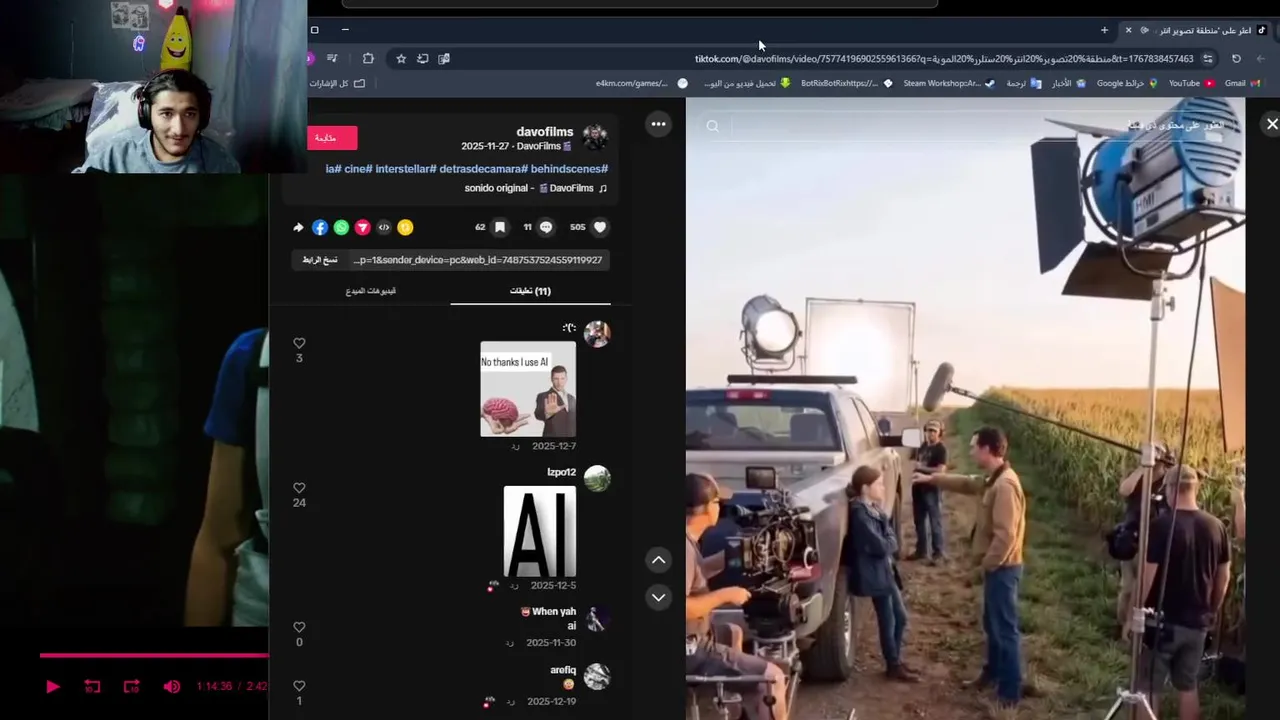This screenshot has height=720, width=1280.
Task: Open a new browser tab
Action: tap(1104, 30)
